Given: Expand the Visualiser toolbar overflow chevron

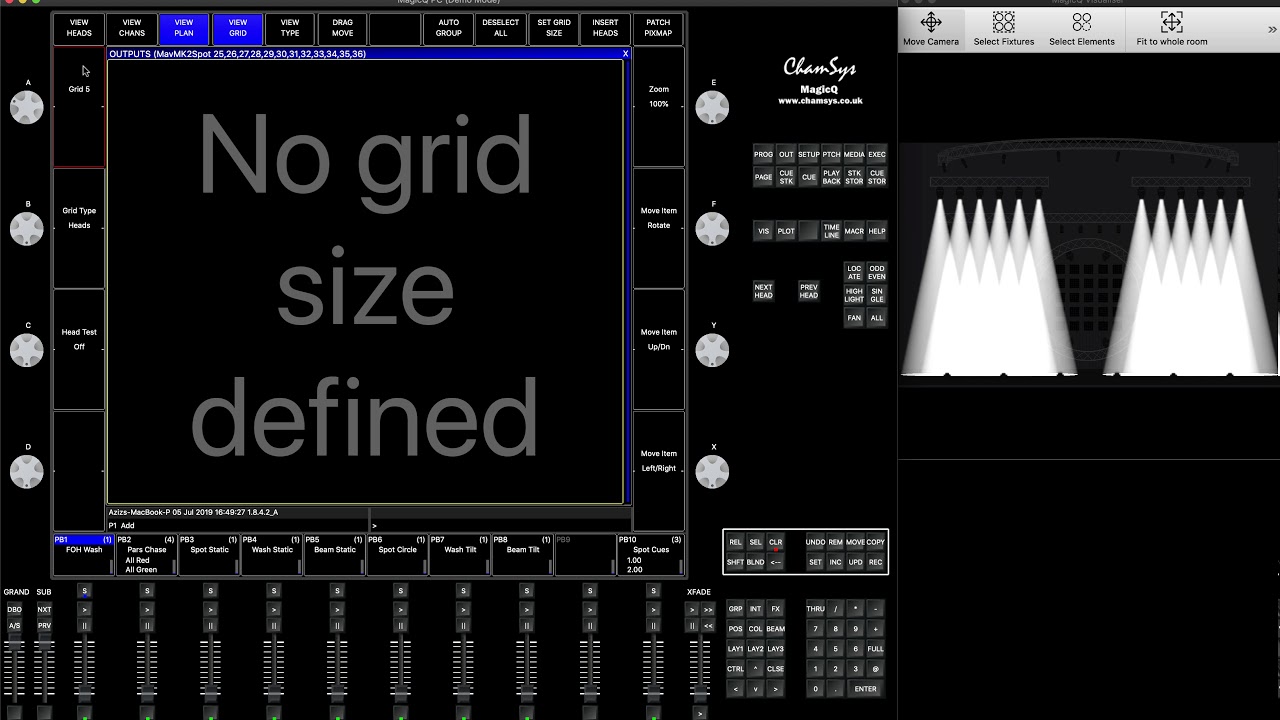Looking at the screenshot, I should (x=1272, y=30).
